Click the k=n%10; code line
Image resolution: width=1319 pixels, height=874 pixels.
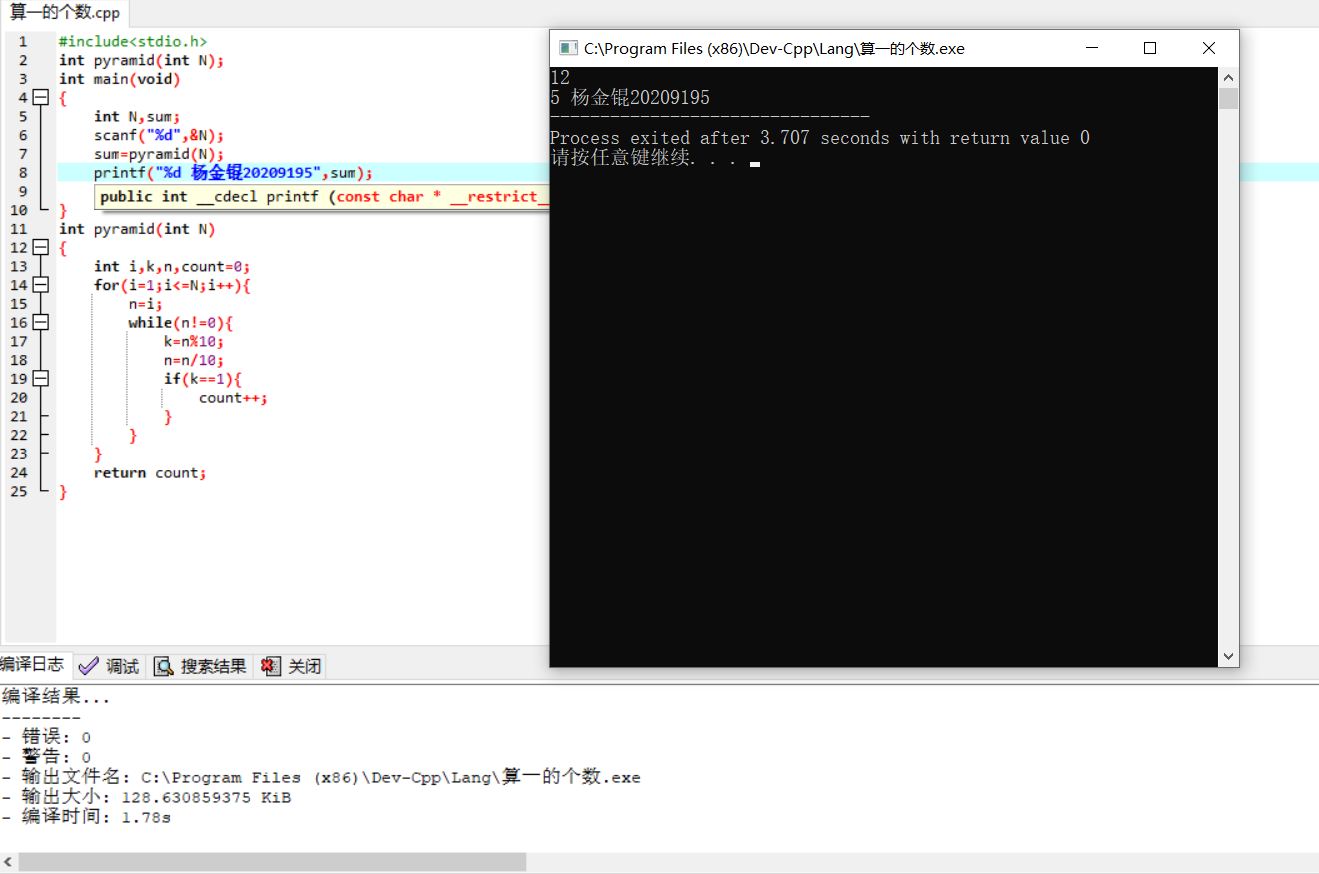pyautogui.click(x=194, y=342)
